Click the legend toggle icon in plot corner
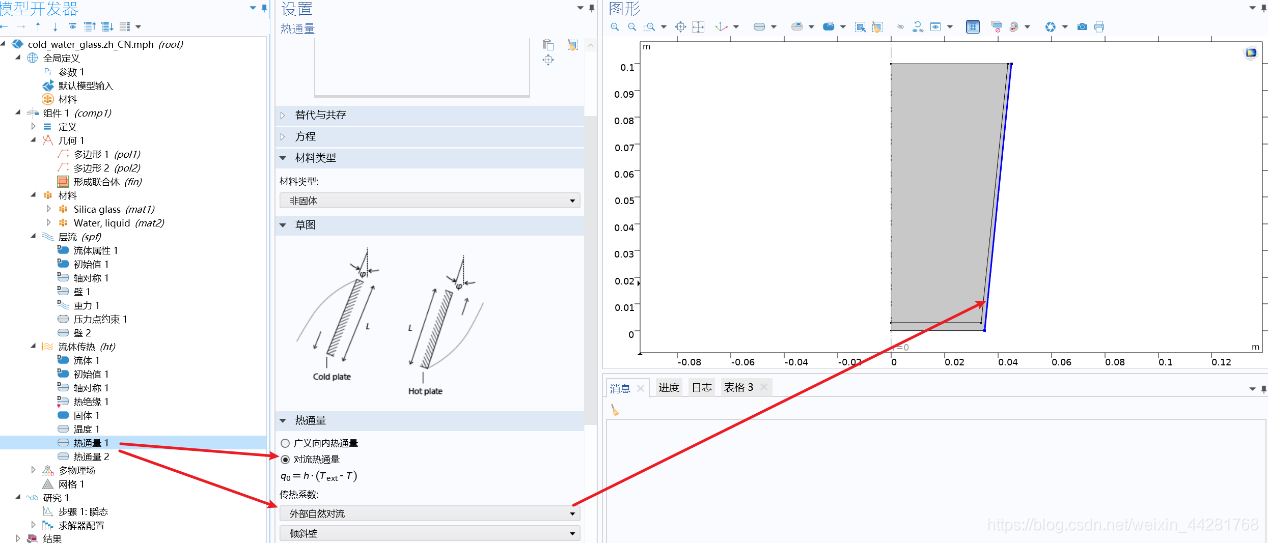Screen dimensions: 1268x543 [1250, 53]
